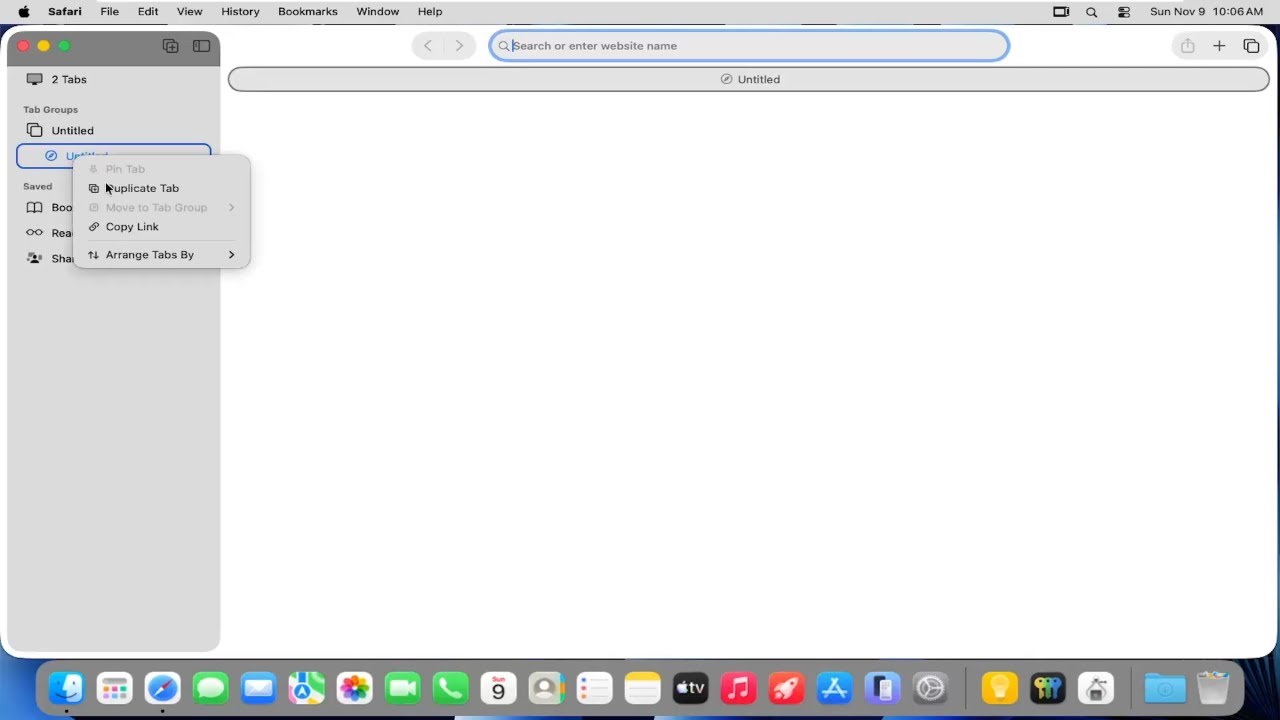Open the View menu

[190, 12]
